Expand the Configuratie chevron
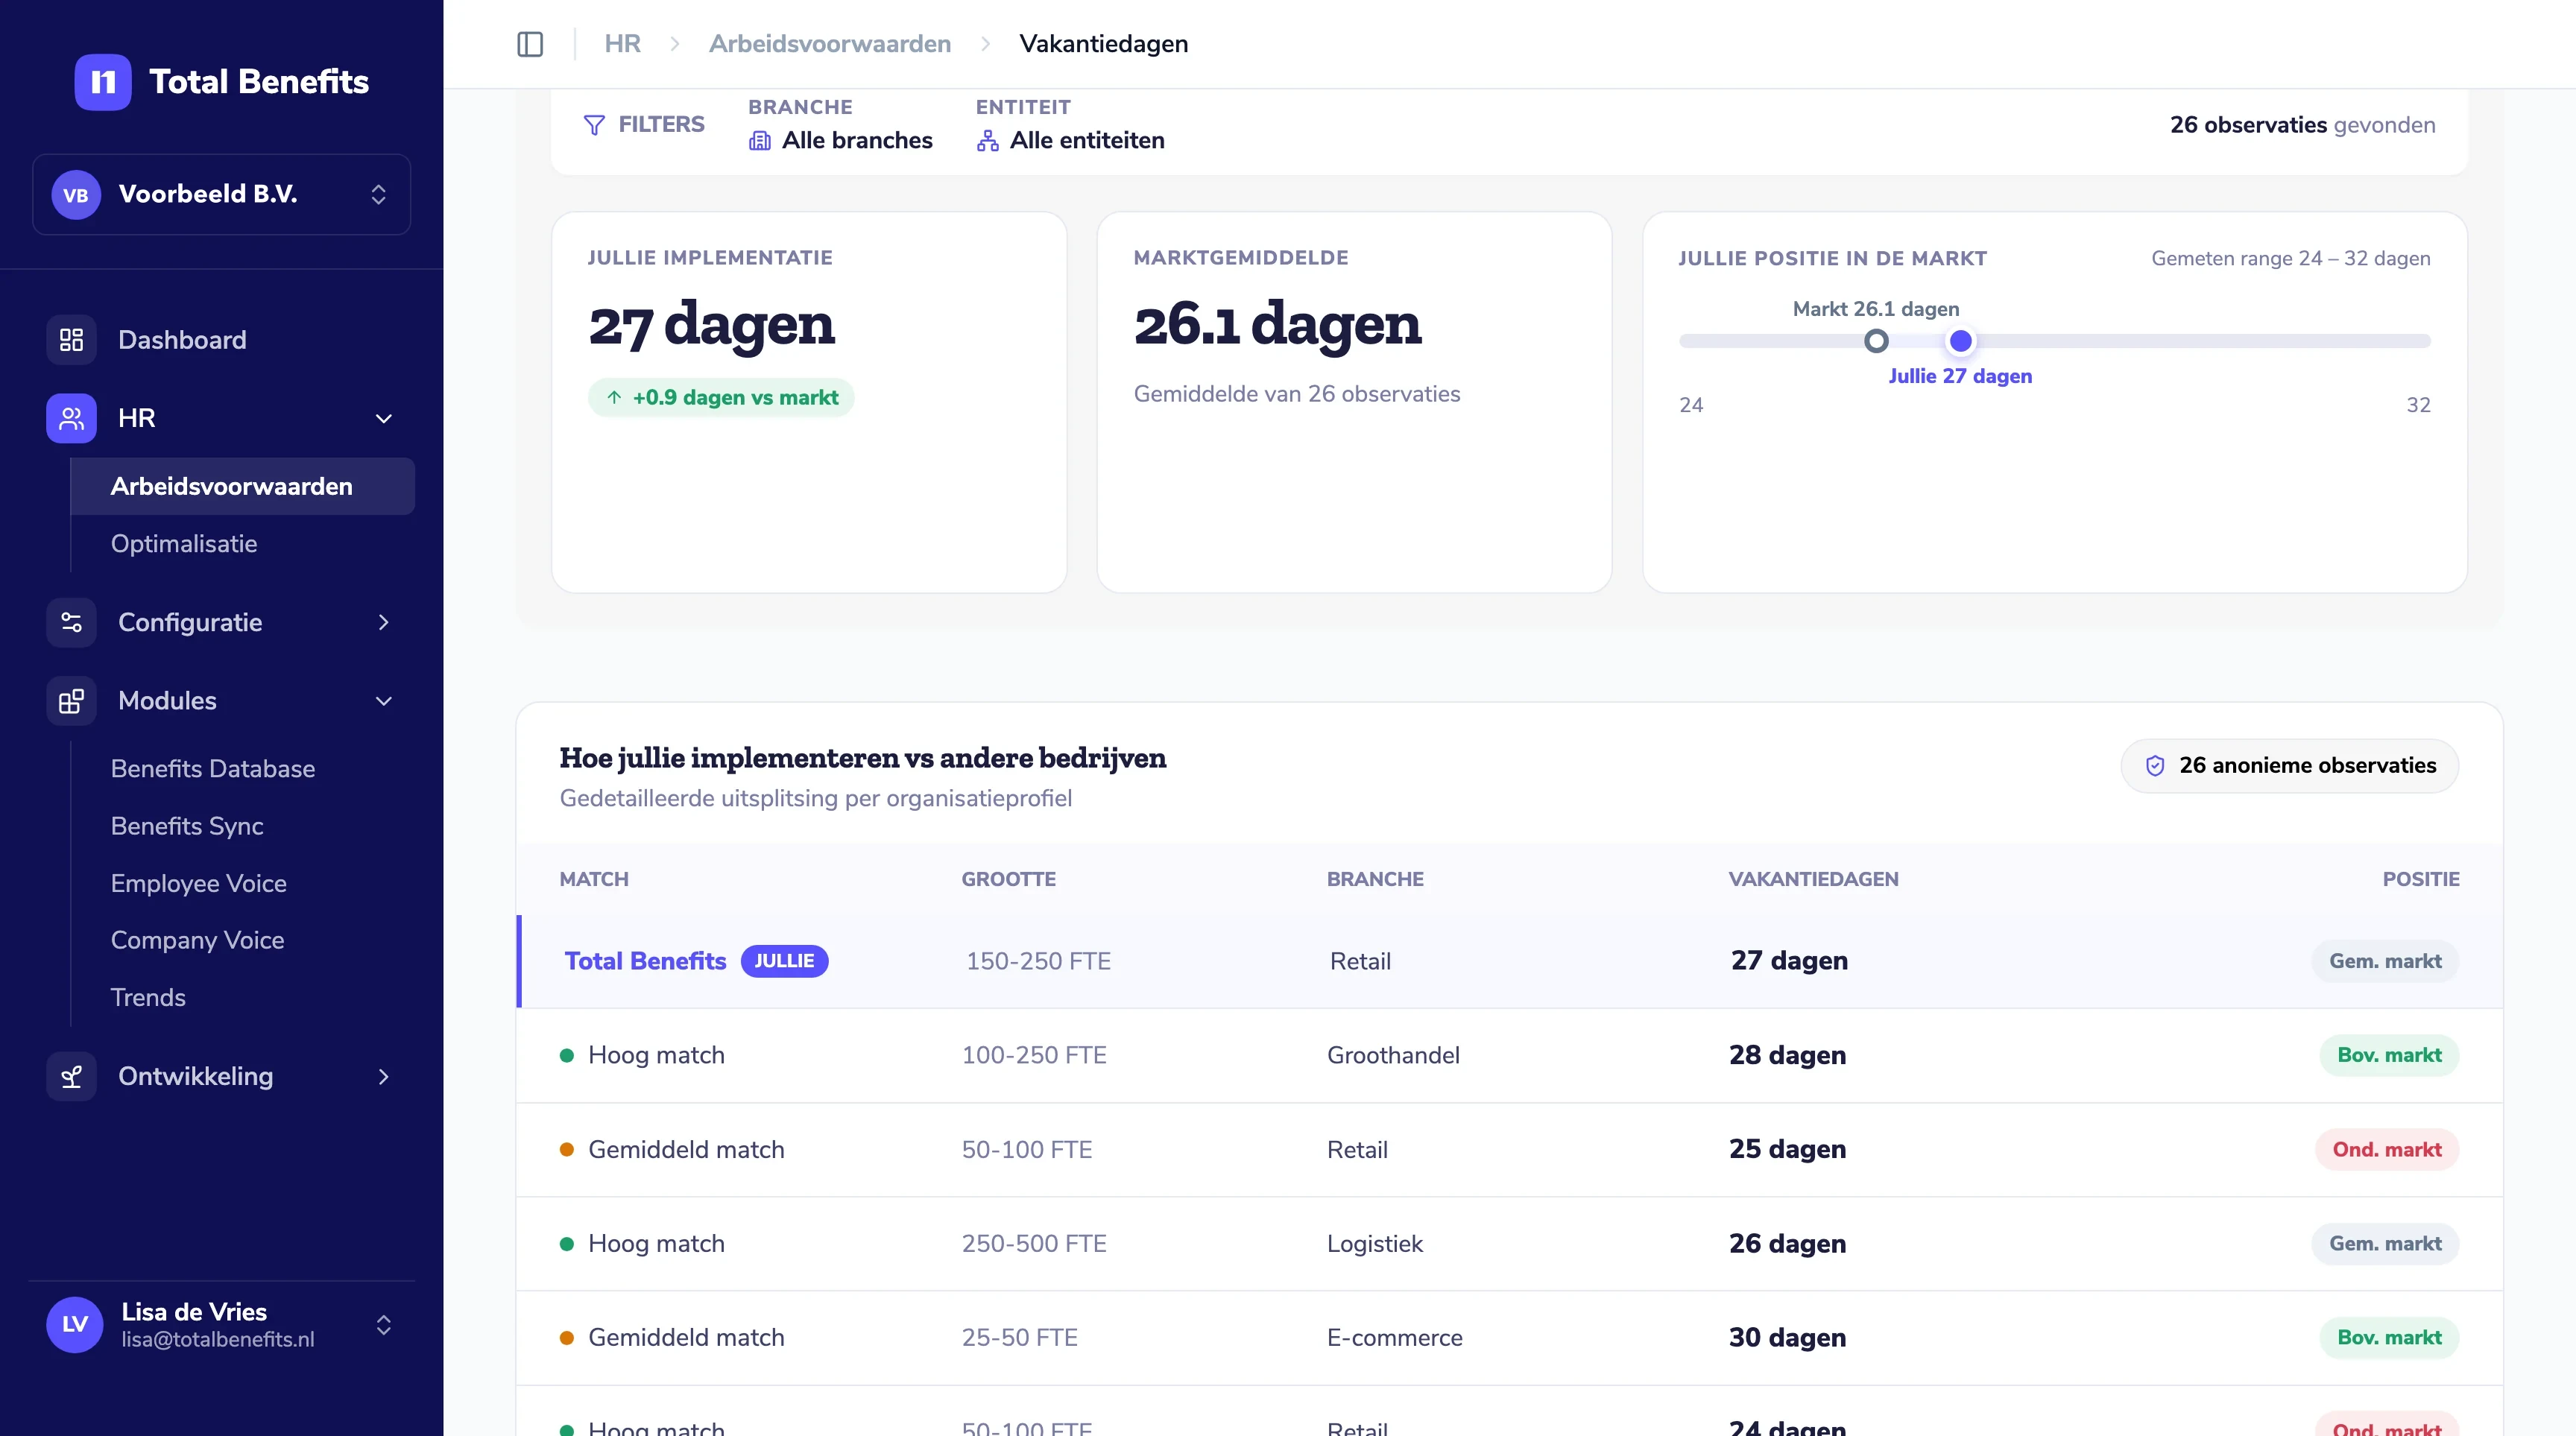The image size is (2576, 1436). [384, 622]
